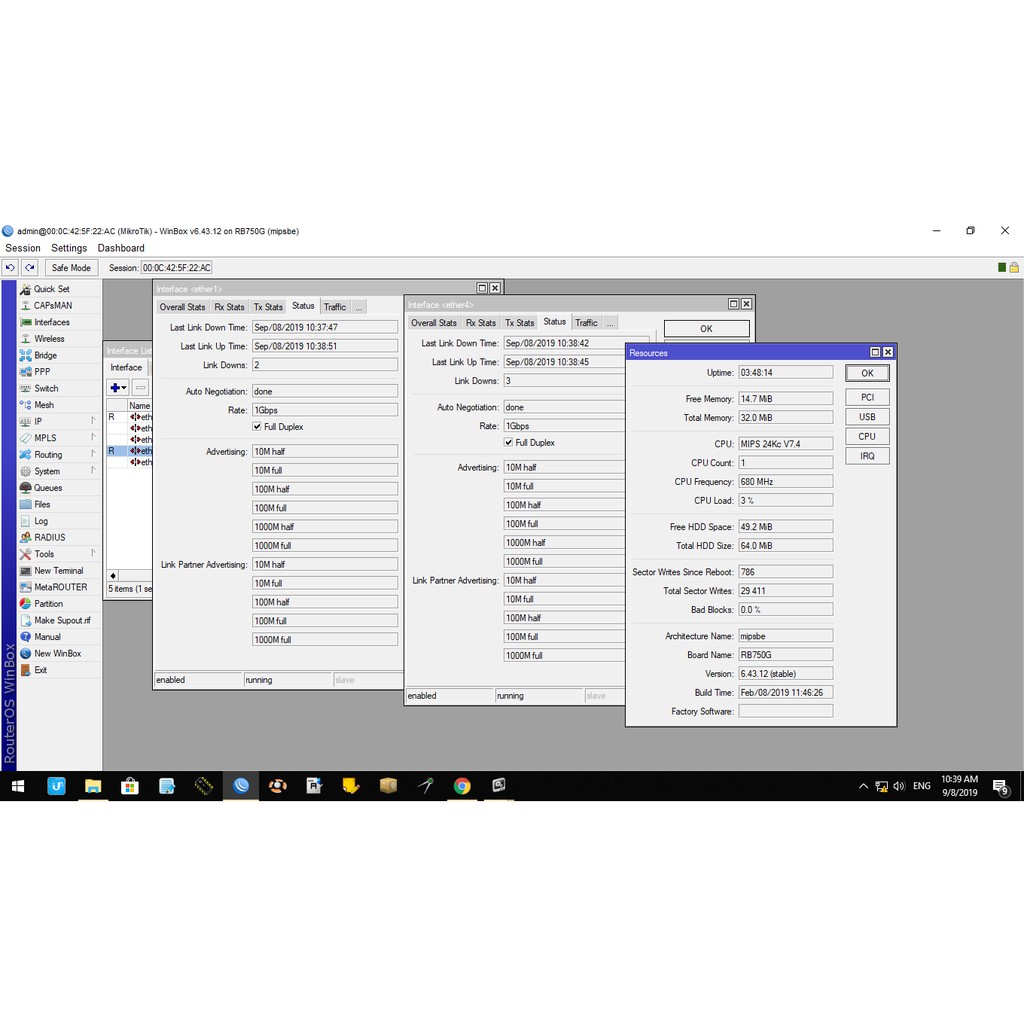Click the PCI button in Resources
Image resolution: width=1024 pixels, height=1024 pixels.
(867, 398)
